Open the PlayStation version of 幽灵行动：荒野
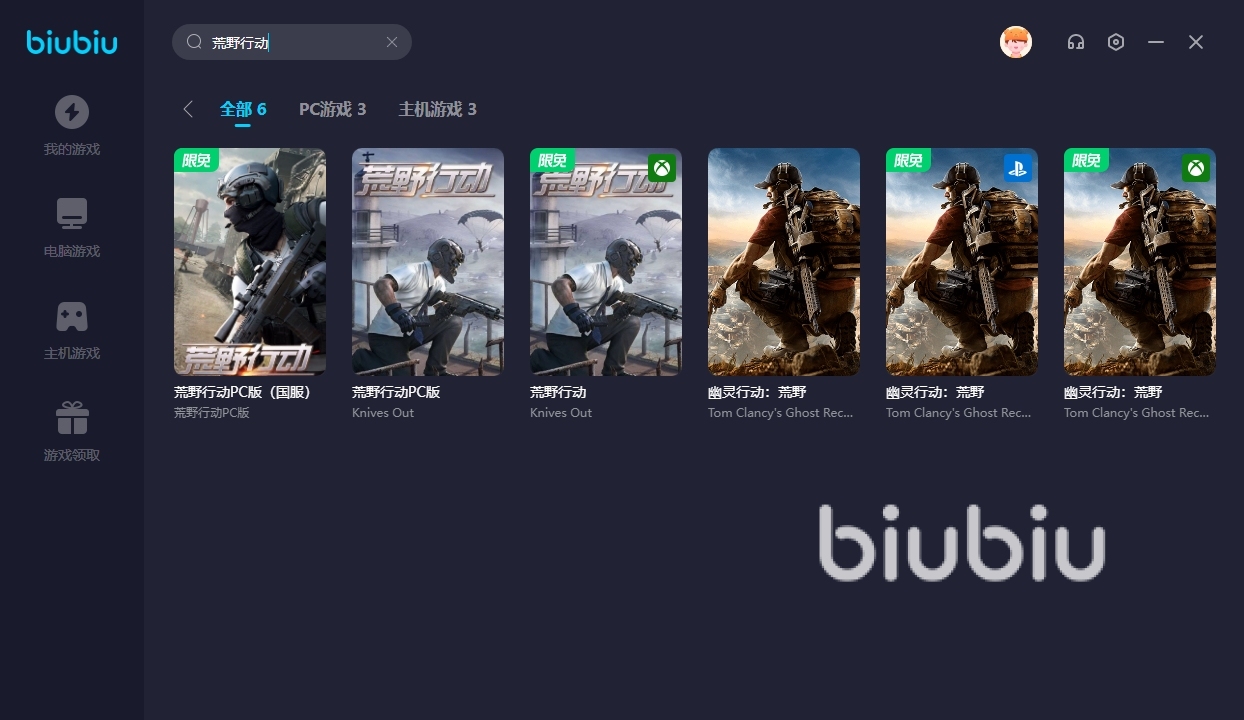 click(962, 262)
